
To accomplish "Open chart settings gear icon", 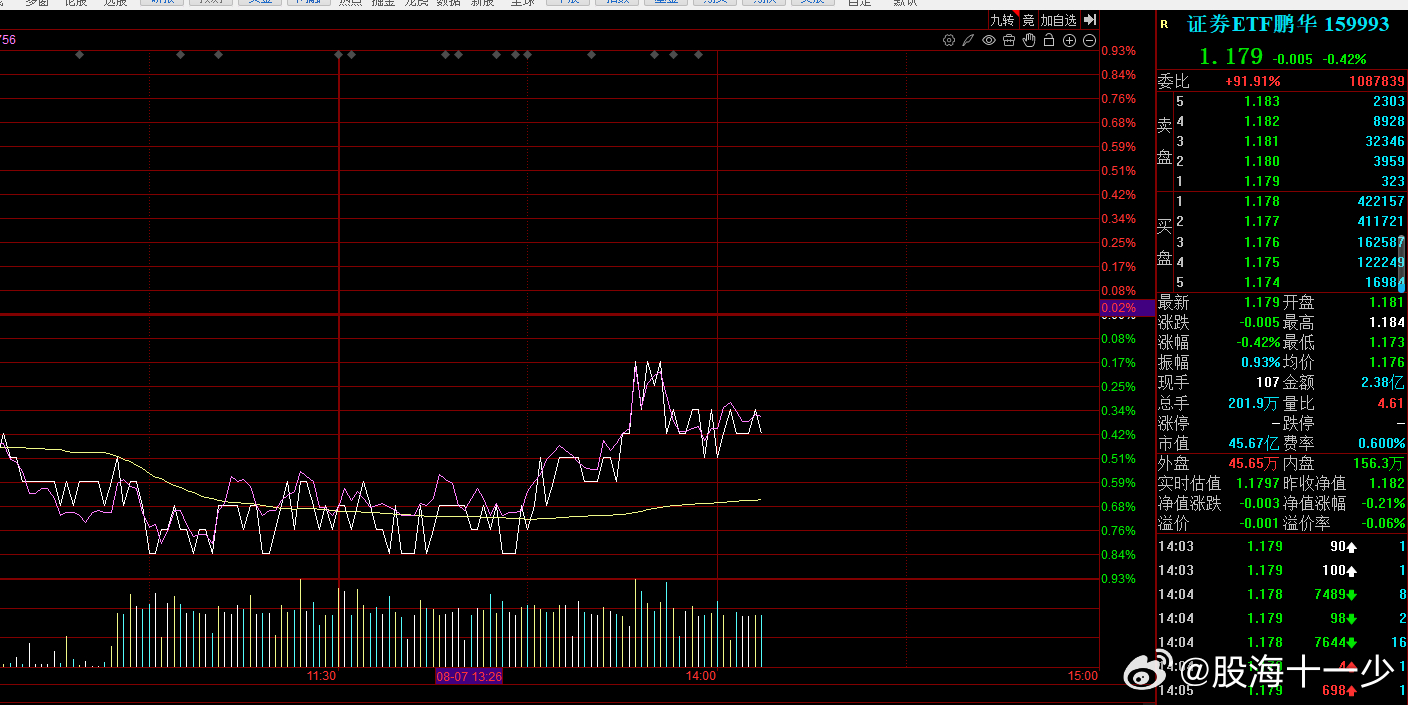I will (x=949, y=40).
